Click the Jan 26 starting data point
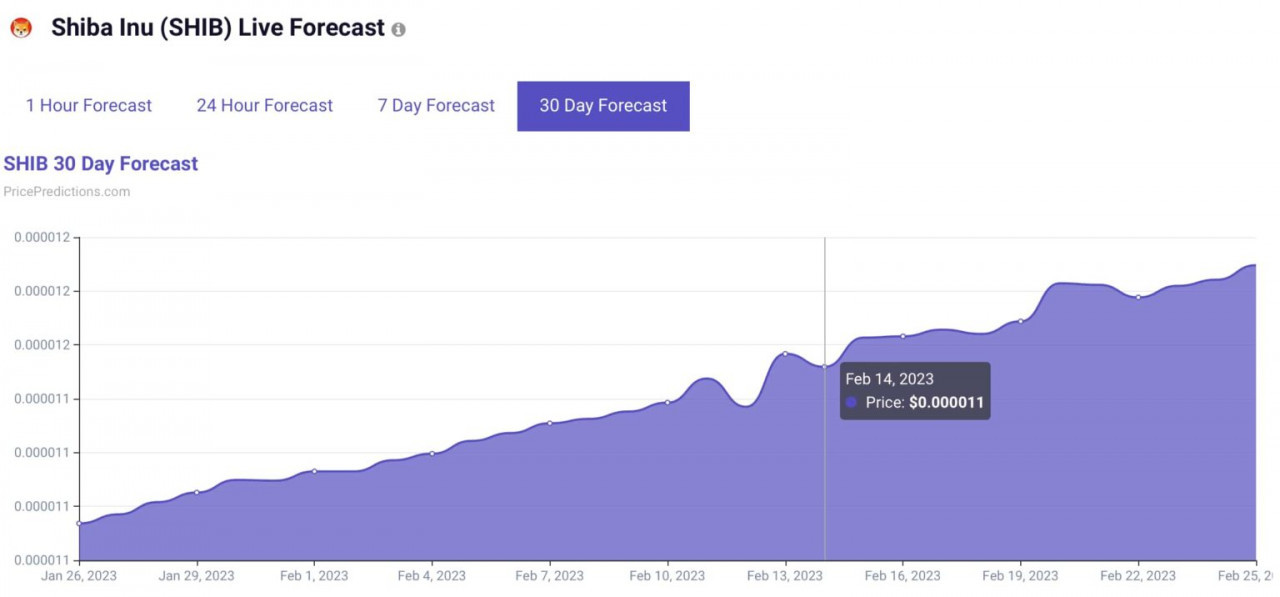Viewport: 1280px width, 597px height. coord(79,523)
